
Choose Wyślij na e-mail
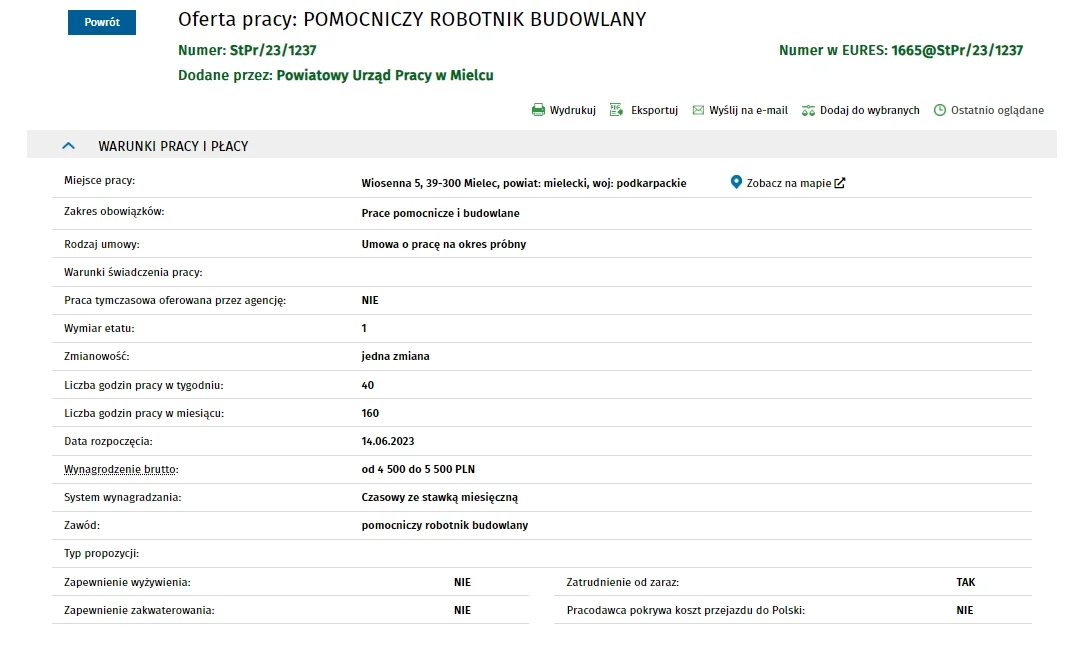tap(749, 110)
